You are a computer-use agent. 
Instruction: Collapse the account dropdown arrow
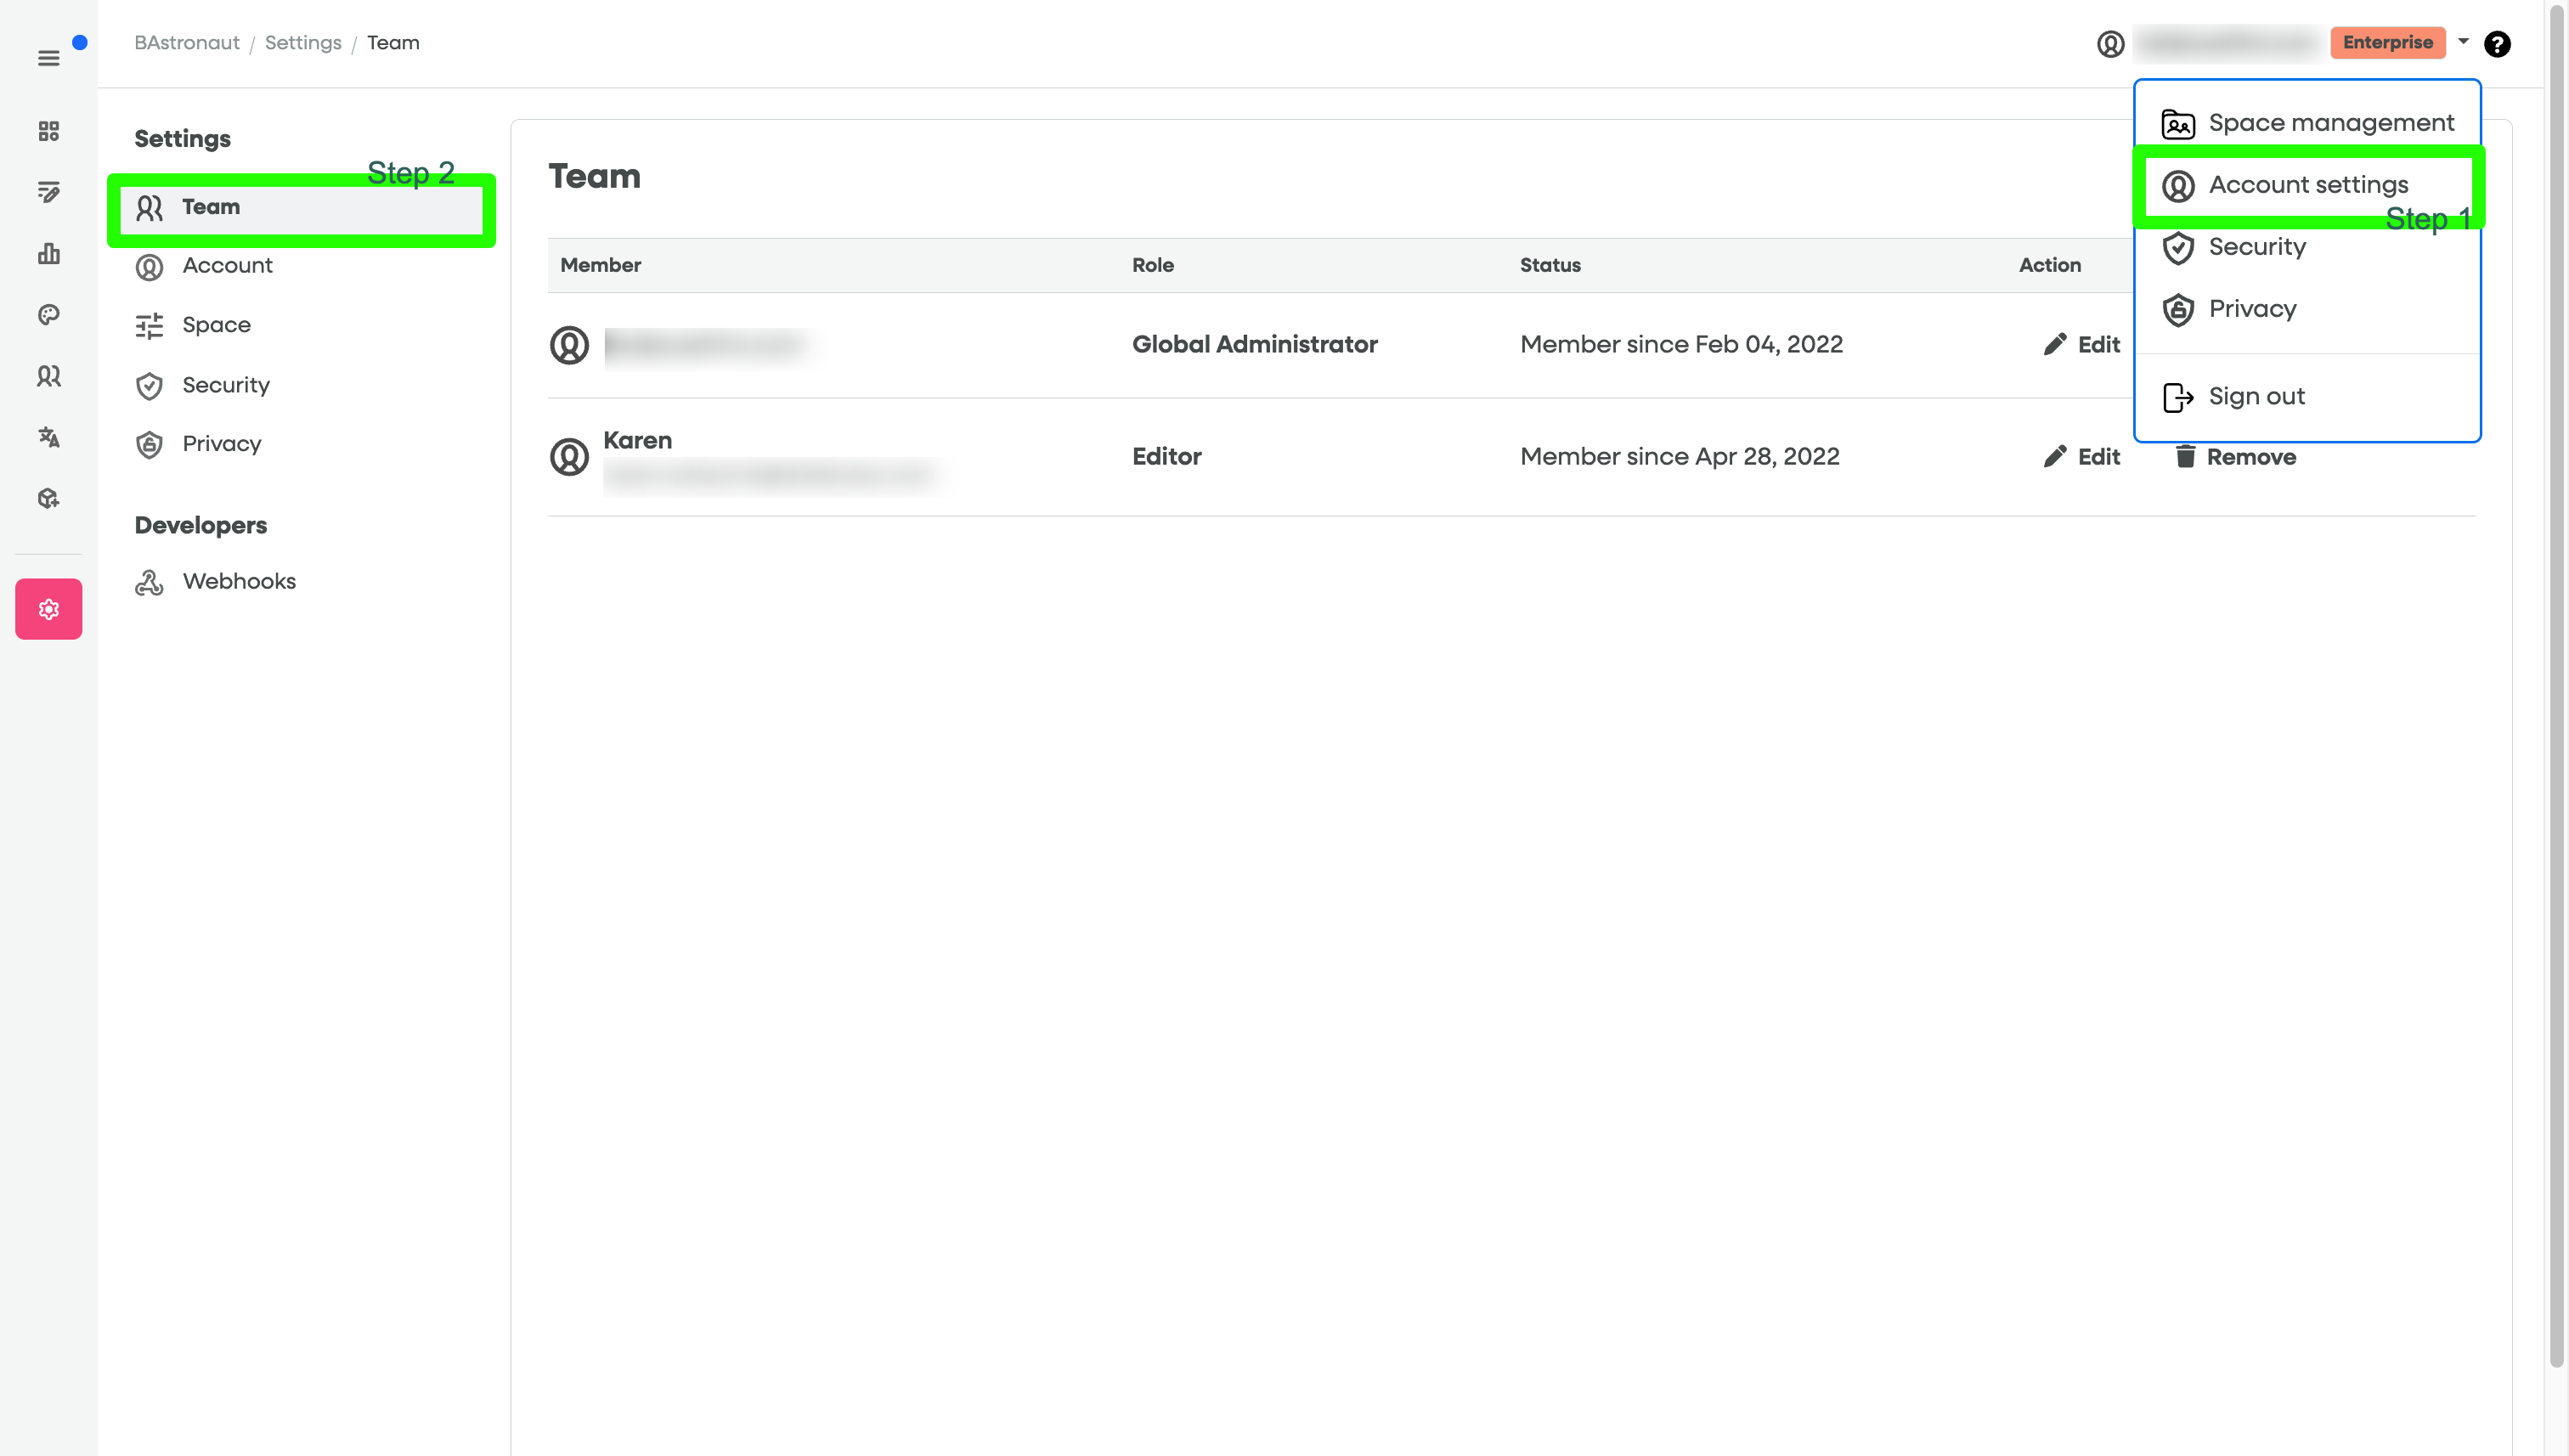point(2463,42)
